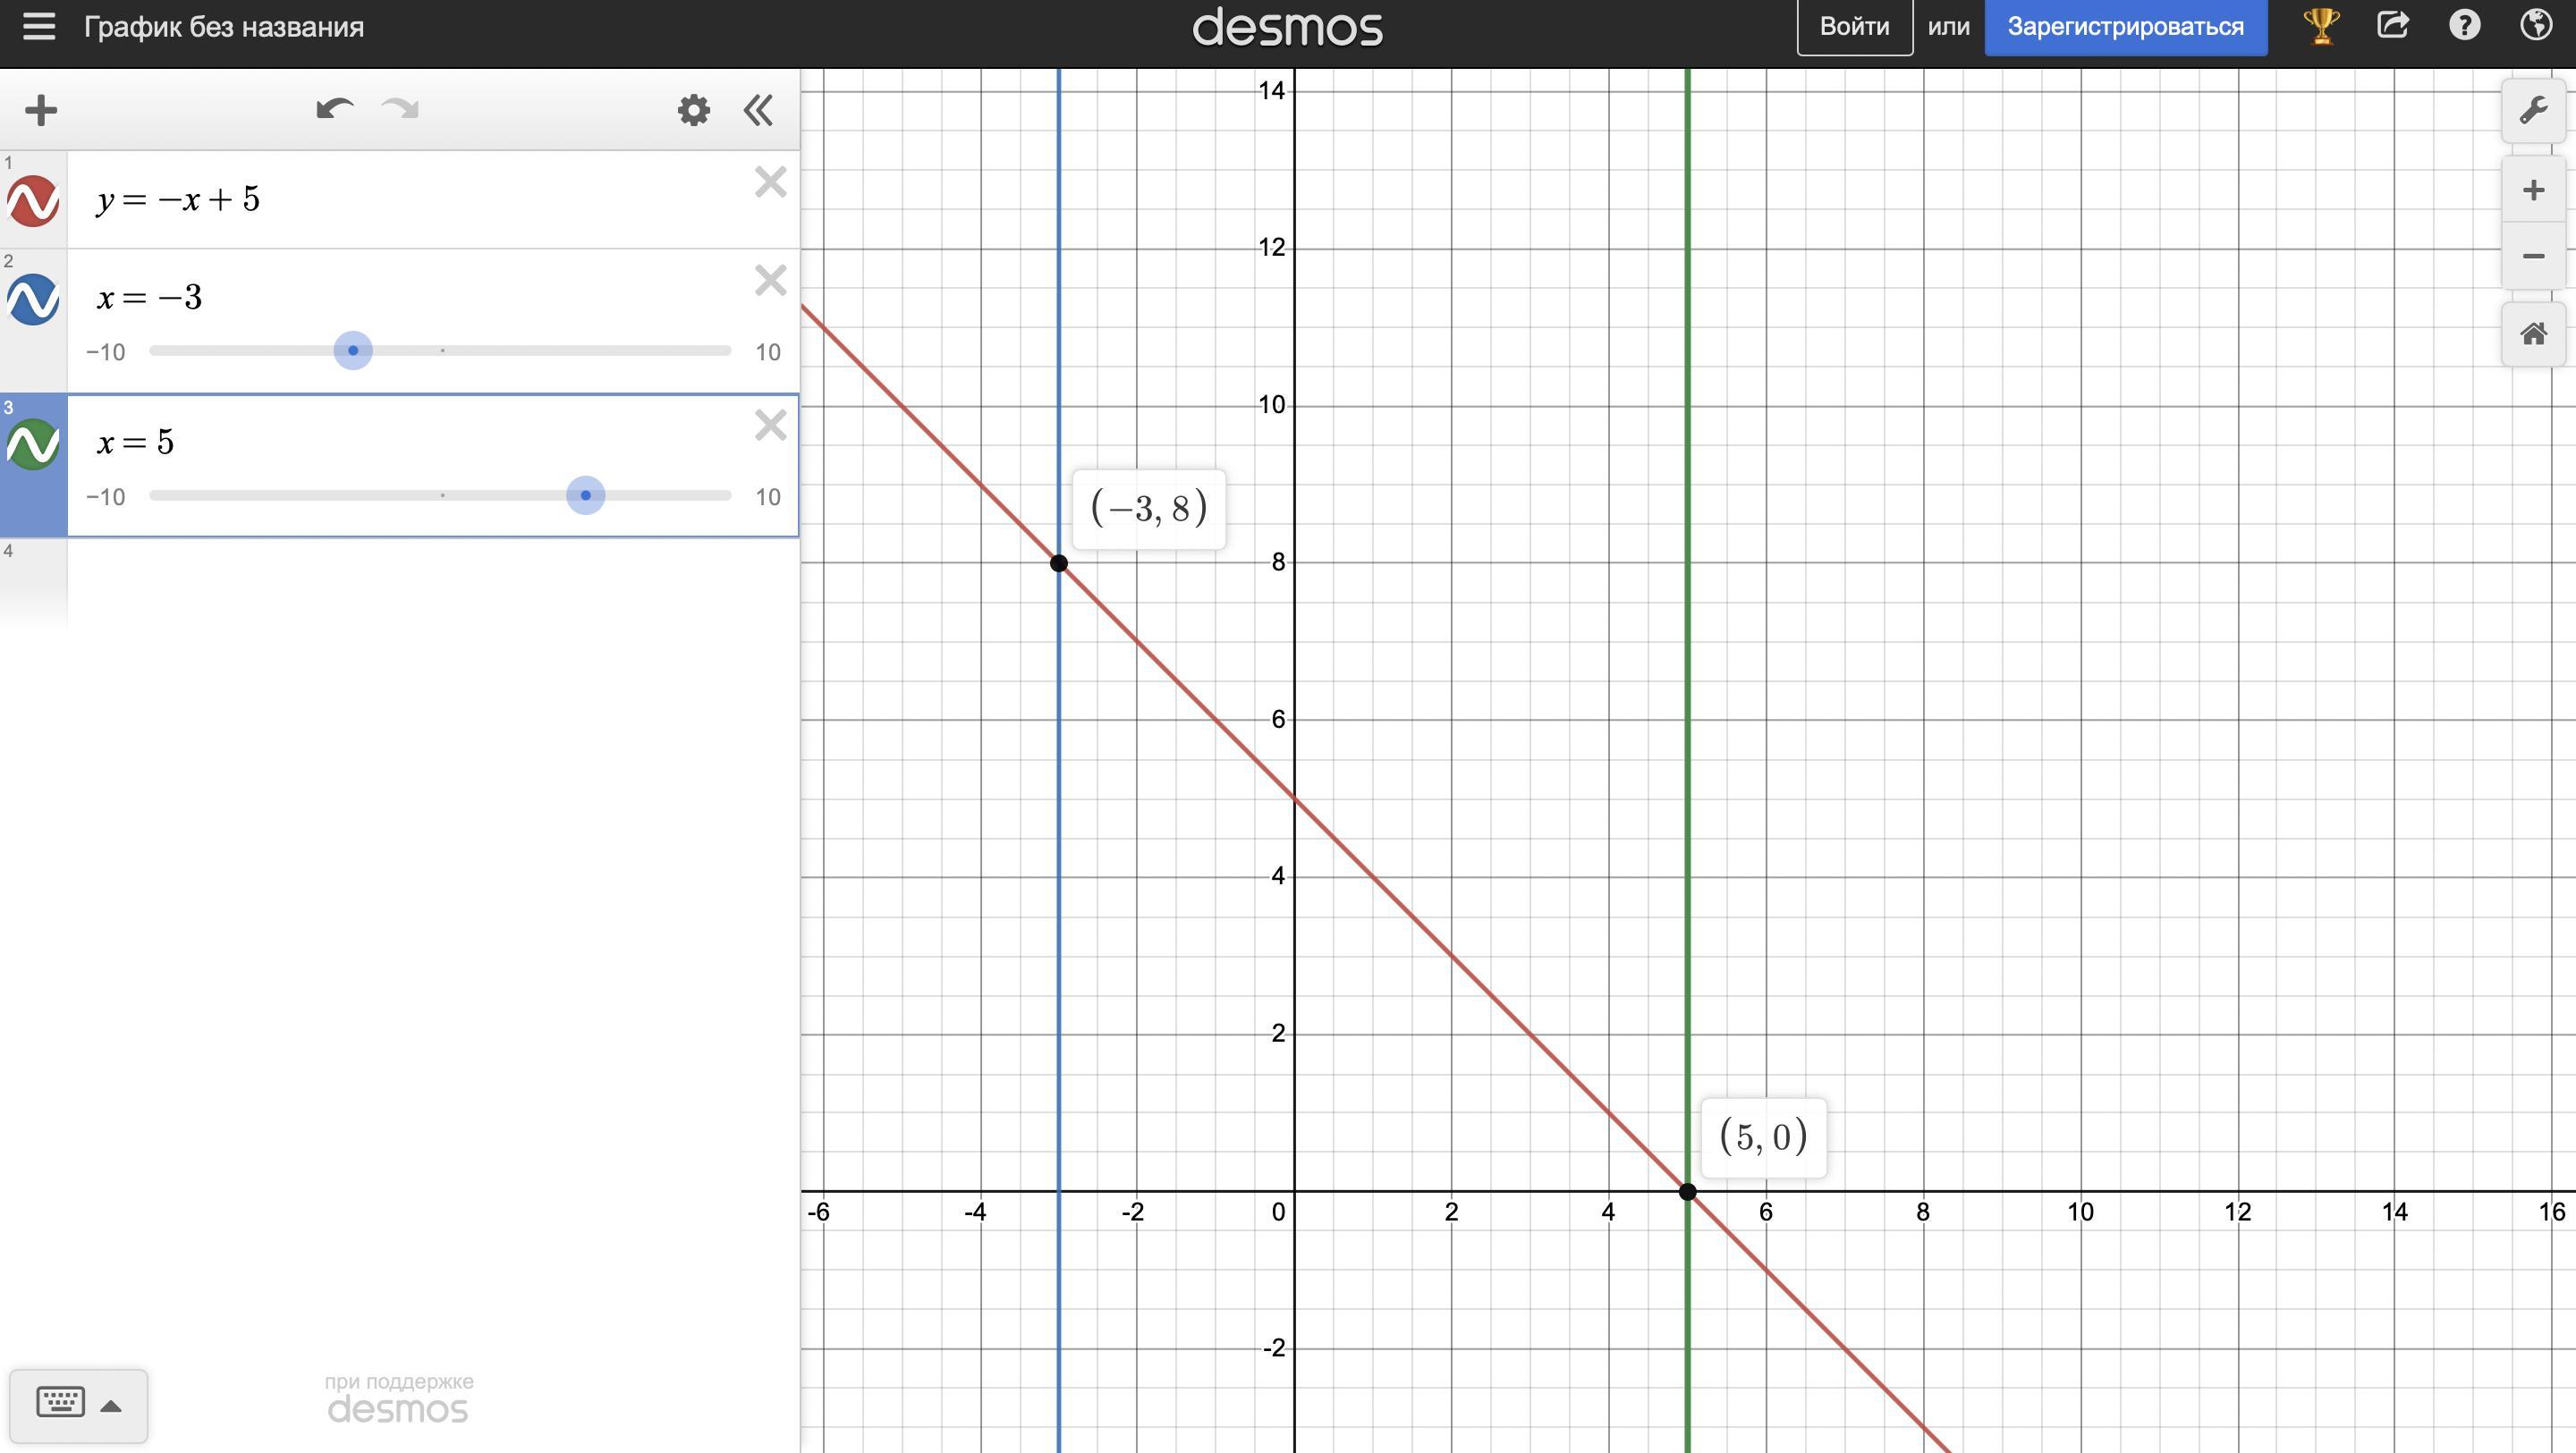Image resolution: width=2576 pixels, height=1453 pixels.
Task: Toggle visibility of blue line x=-3
Action: tap(33, 299)
